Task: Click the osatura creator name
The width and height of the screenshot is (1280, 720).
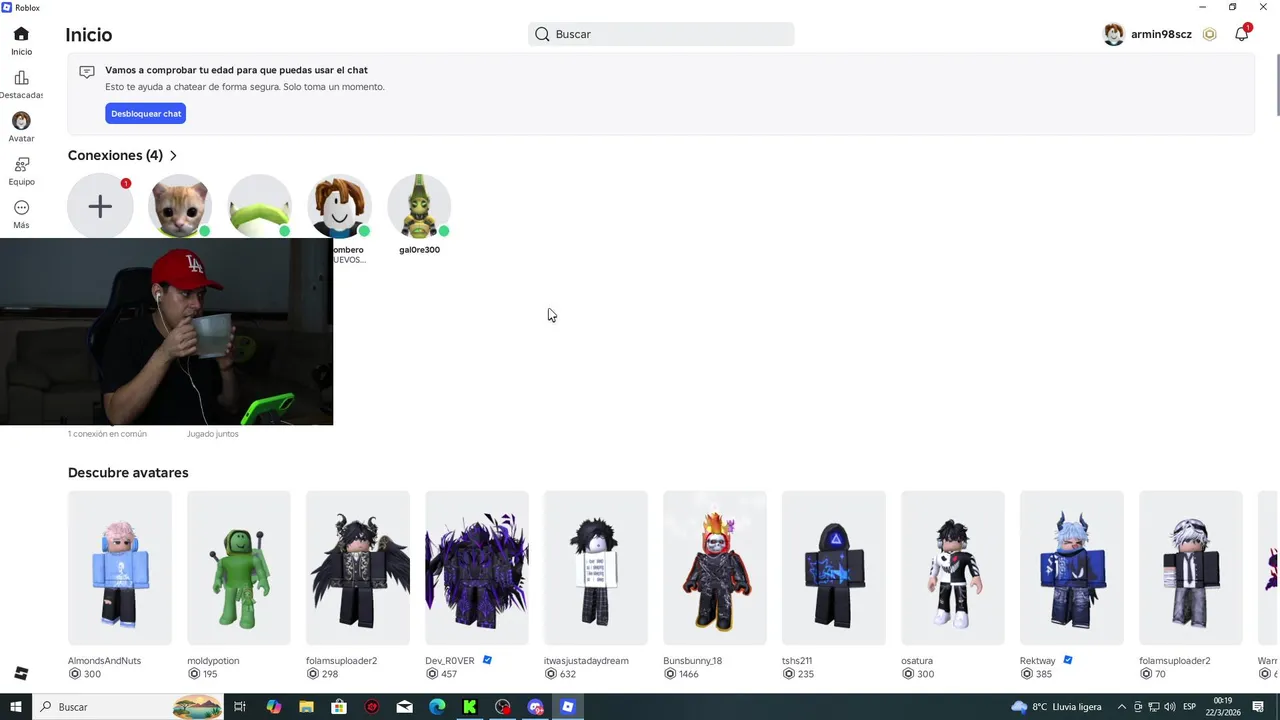Action: point(917,661)
